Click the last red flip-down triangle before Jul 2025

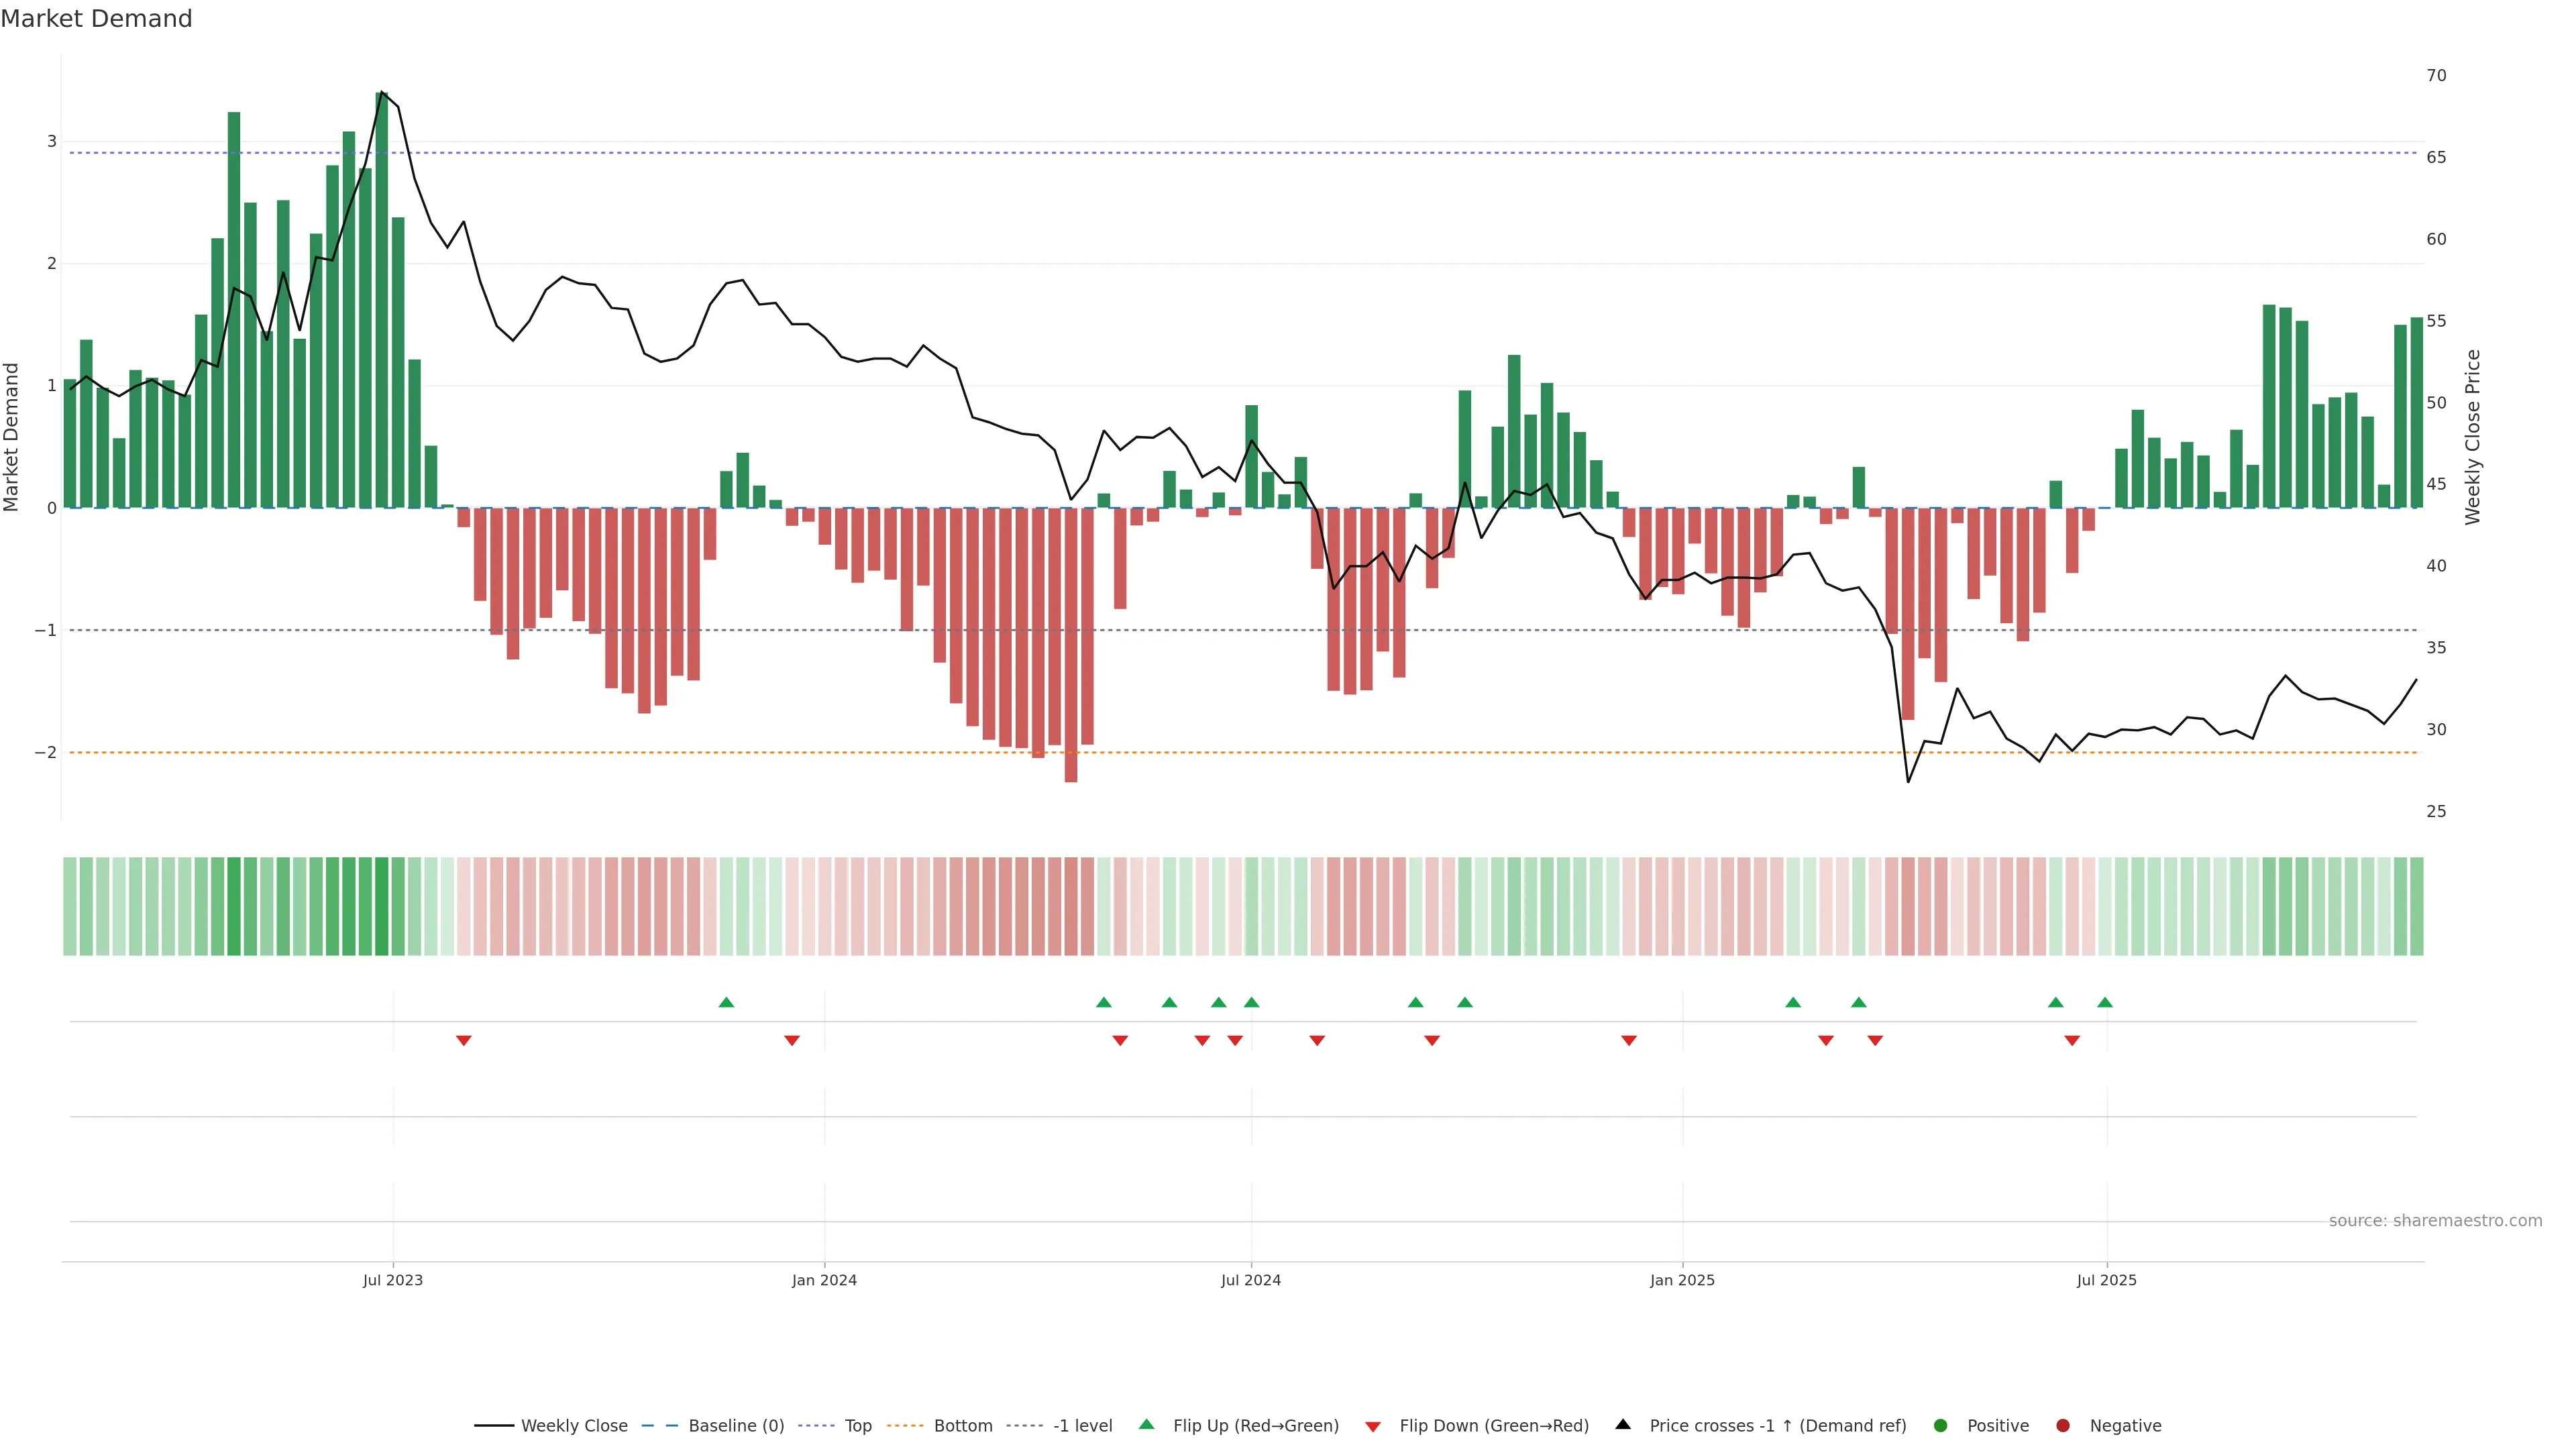[x=2071, y=1041]
